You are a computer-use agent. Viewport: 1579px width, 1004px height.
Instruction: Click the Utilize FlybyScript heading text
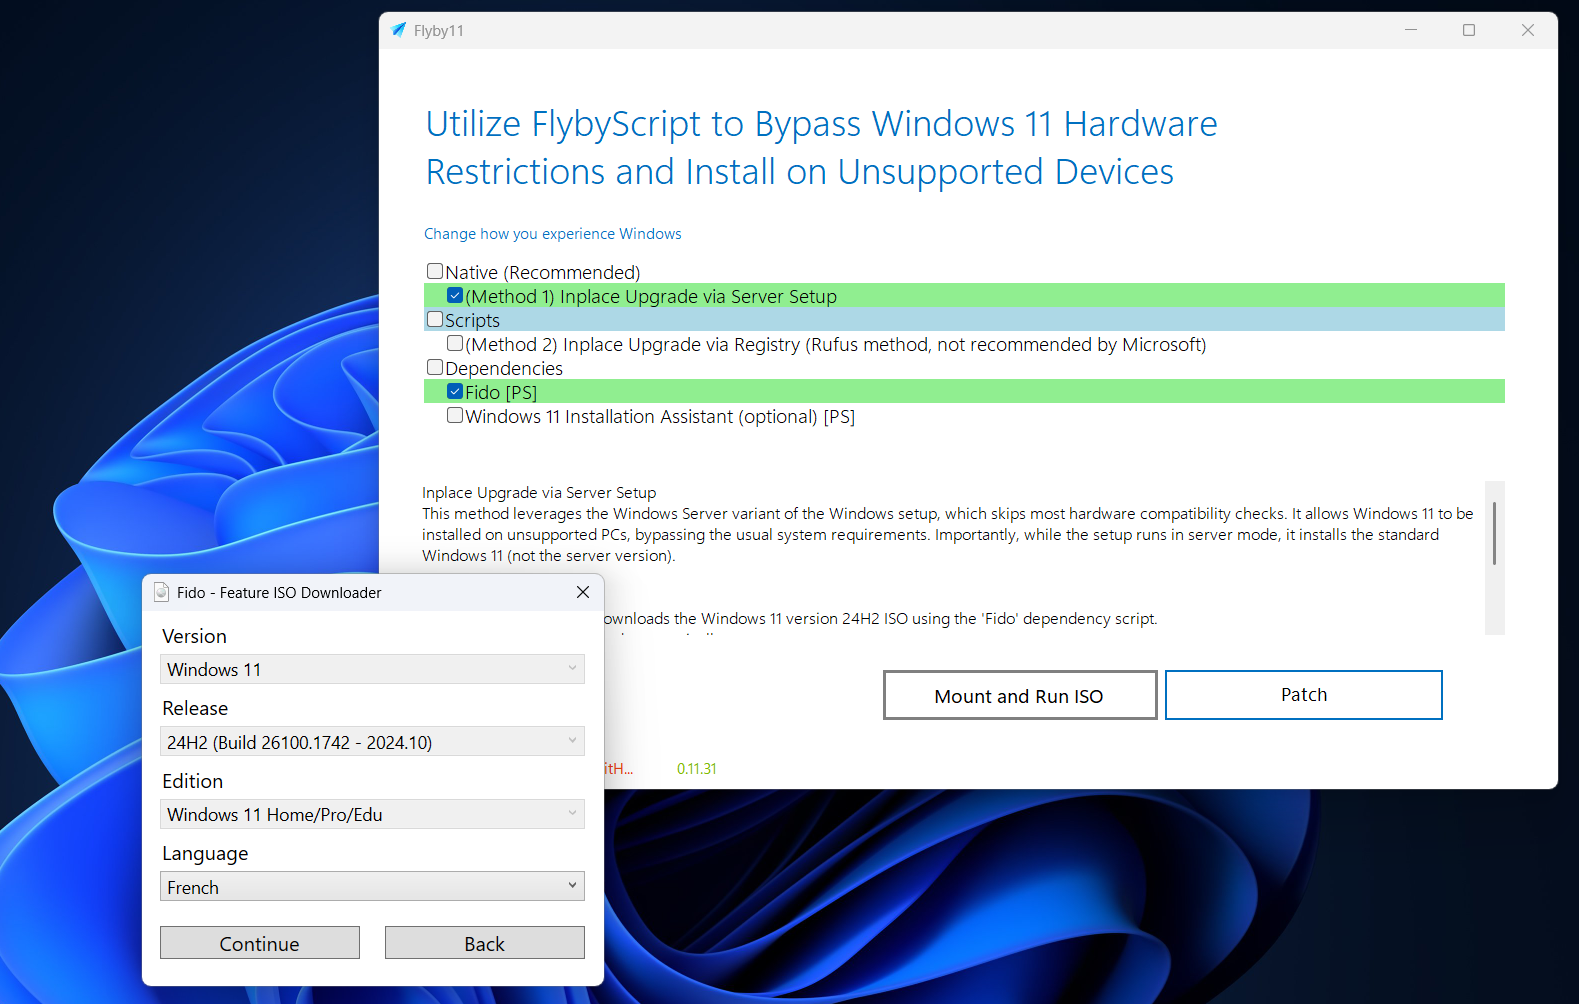822,148
